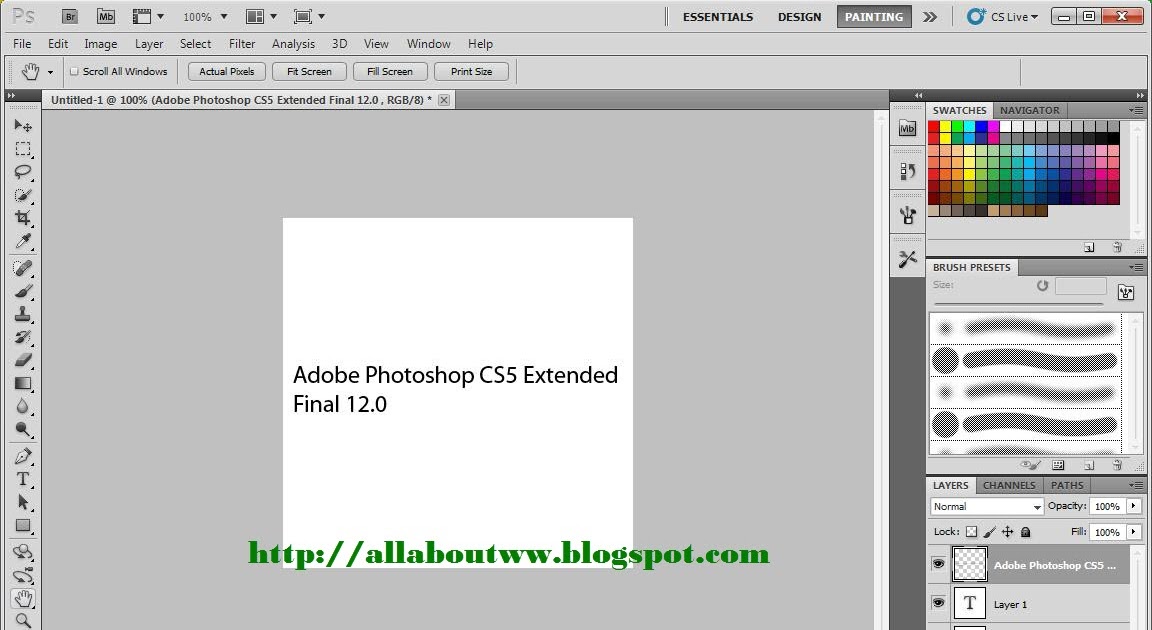Open Tool Presets panel in dock
The image size is (1152, 630).
[907, 258]
